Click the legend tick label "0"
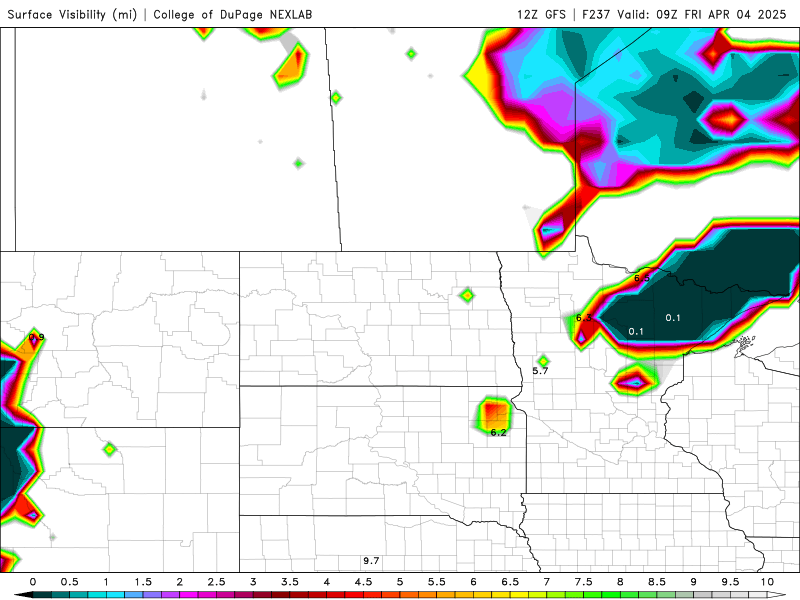This screenshot has width=800, height=600. pos(33,582)
